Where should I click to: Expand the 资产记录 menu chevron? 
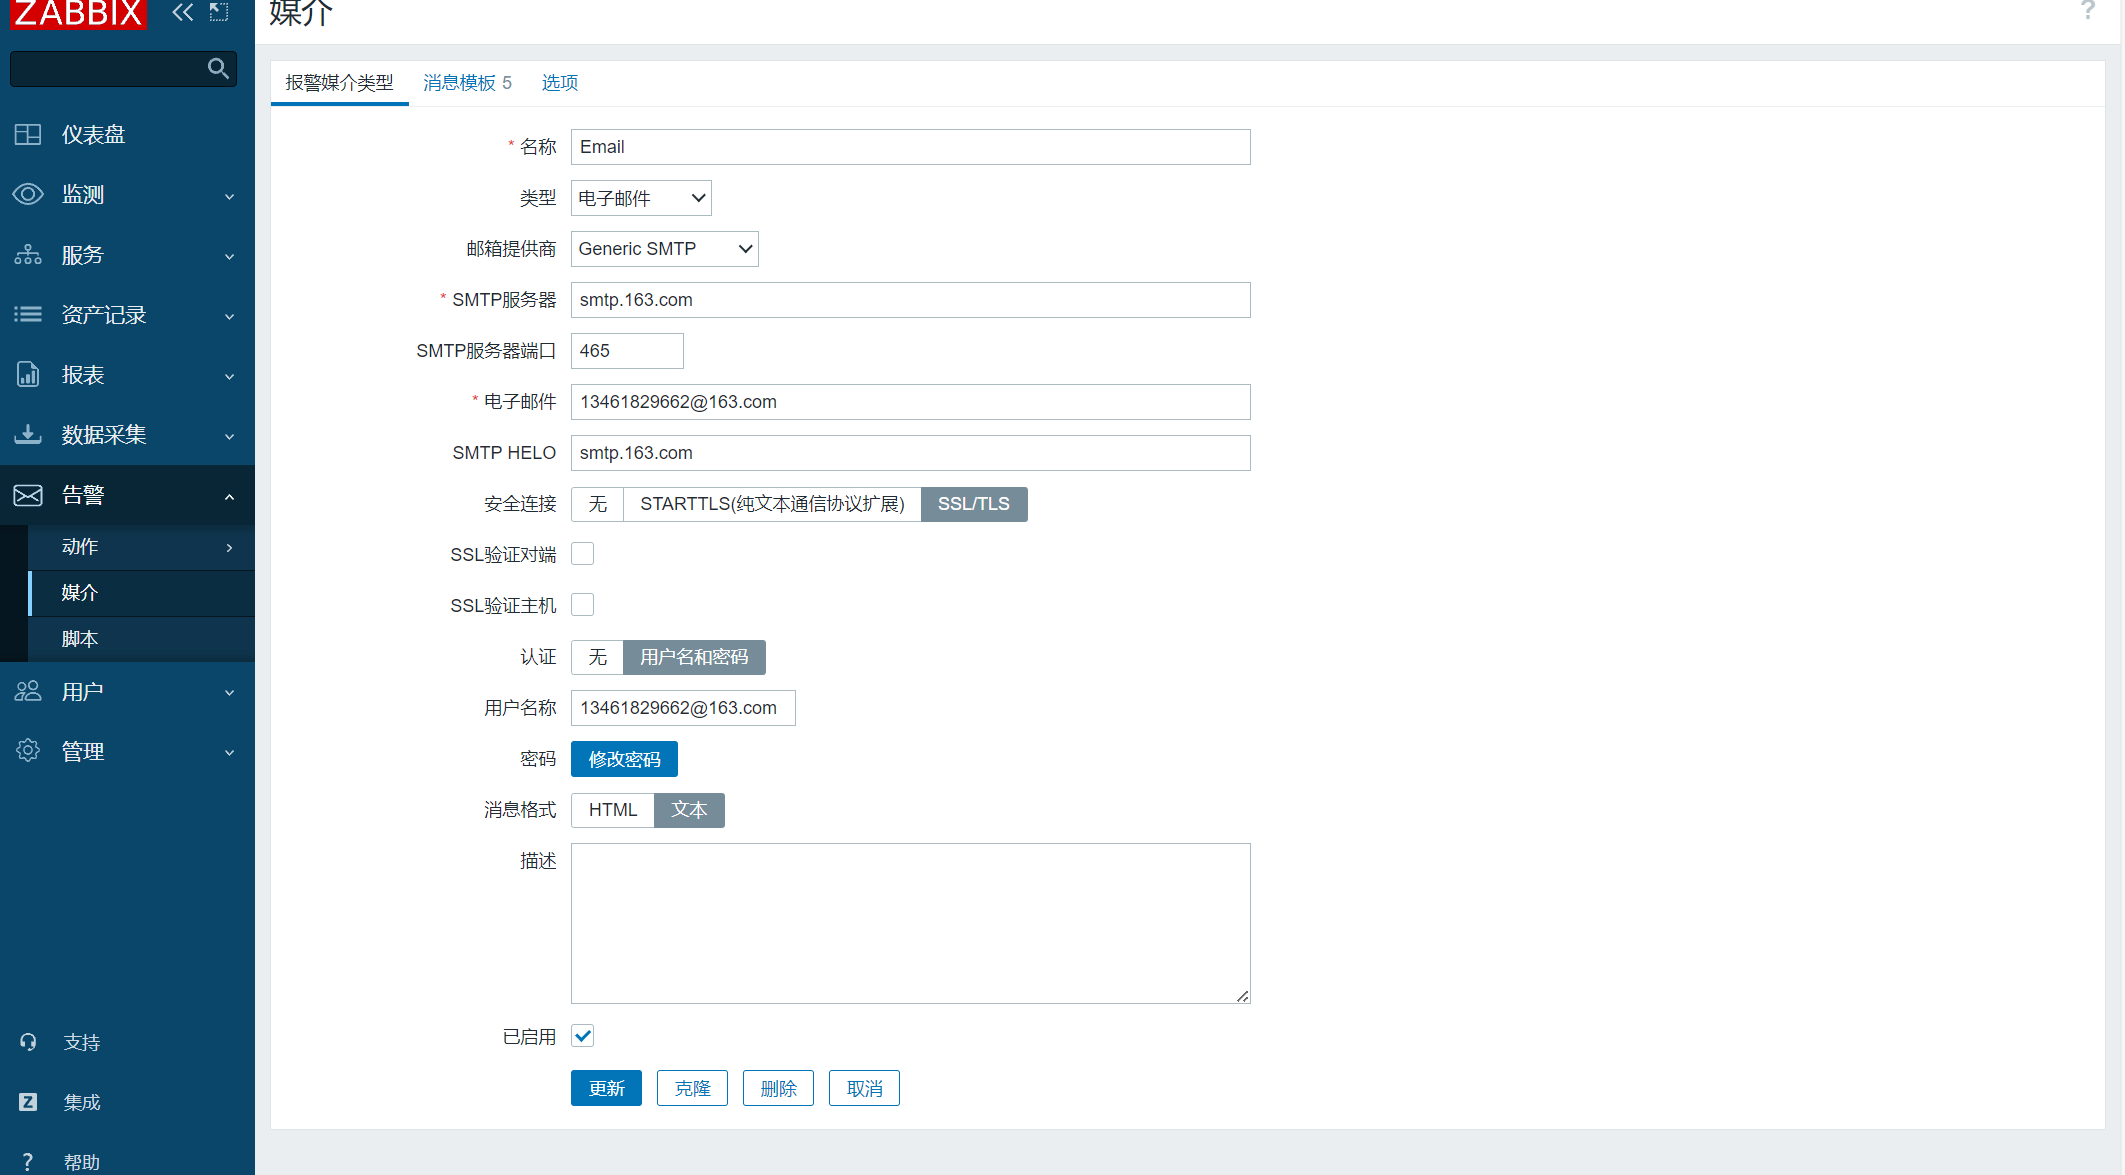pos(229,316)
